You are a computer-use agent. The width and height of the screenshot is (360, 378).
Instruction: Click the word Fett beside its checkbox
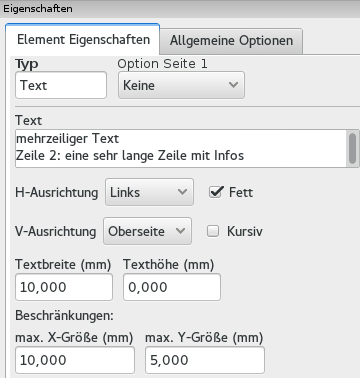point(241,192)
